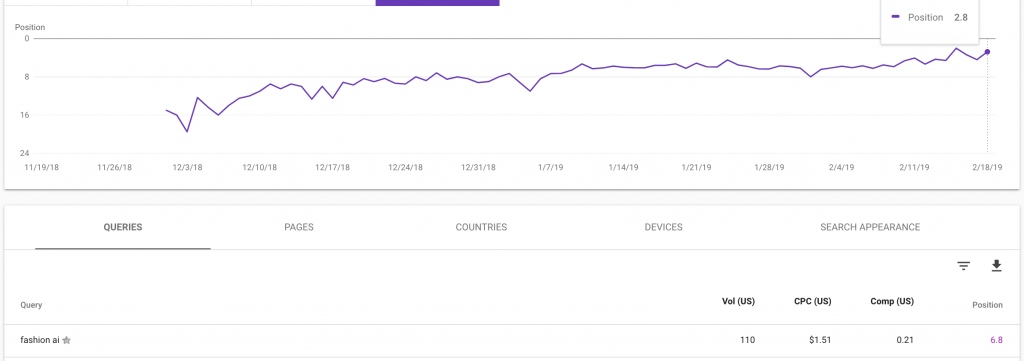
Task: Click the Query column header
Action: tap(31, 305)
